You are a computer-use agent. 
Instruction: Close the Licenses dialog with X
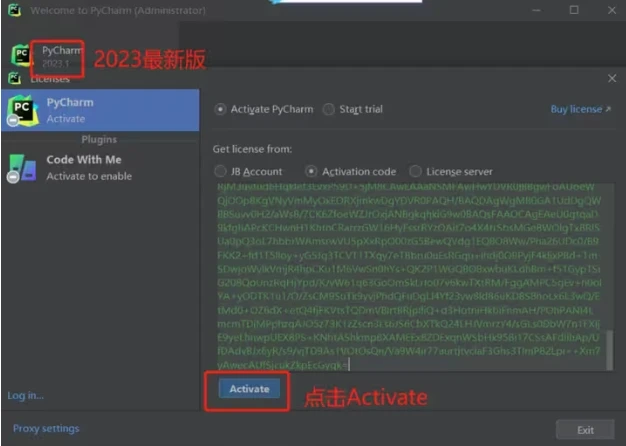point(612,78)
